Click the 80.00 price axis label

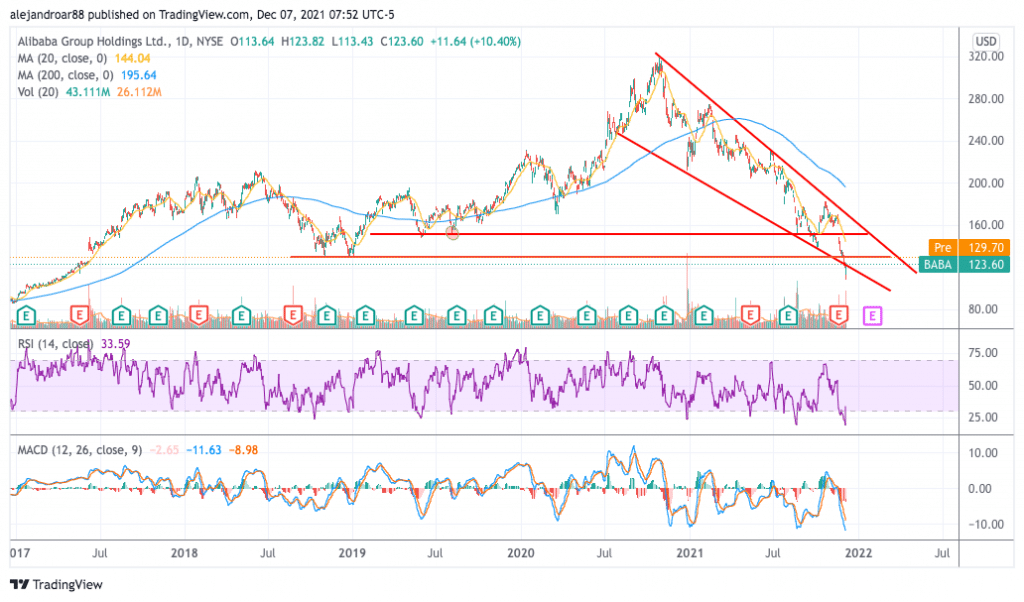(985, 309)
